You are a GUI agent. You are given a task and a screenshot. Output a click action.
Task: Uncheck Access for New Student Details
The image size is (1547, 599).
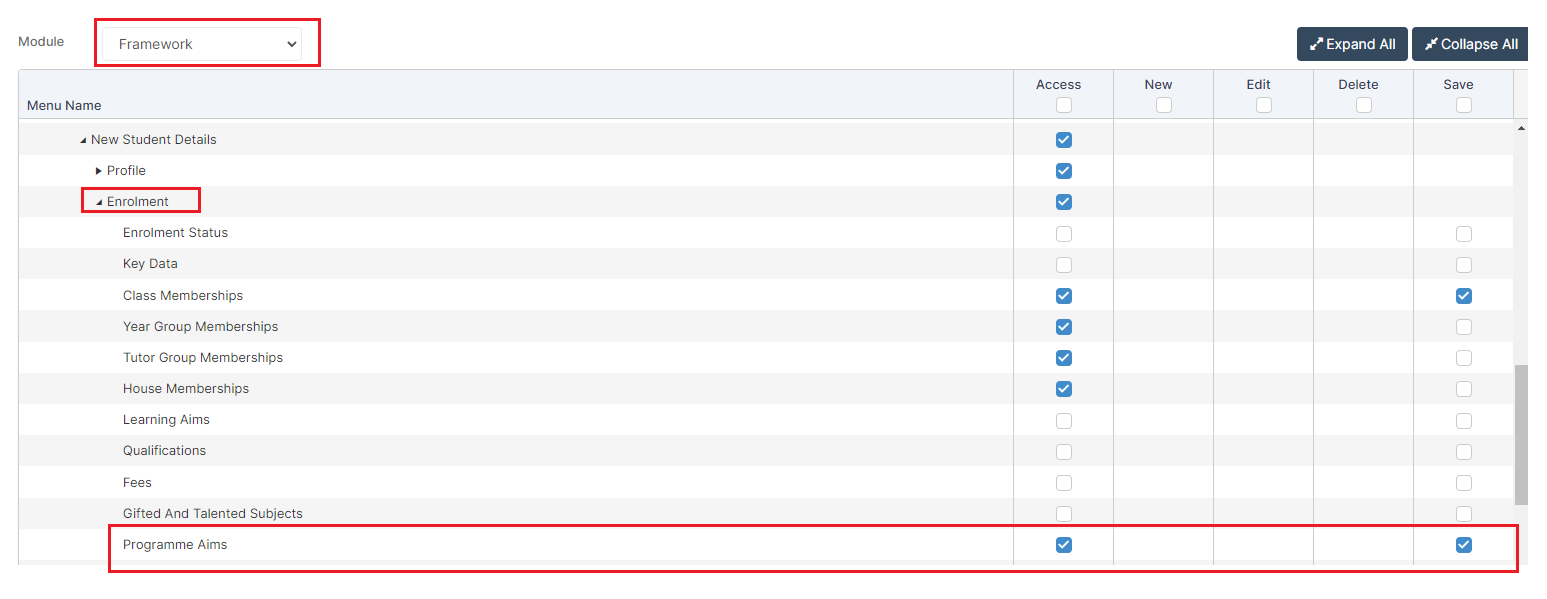1064,140
